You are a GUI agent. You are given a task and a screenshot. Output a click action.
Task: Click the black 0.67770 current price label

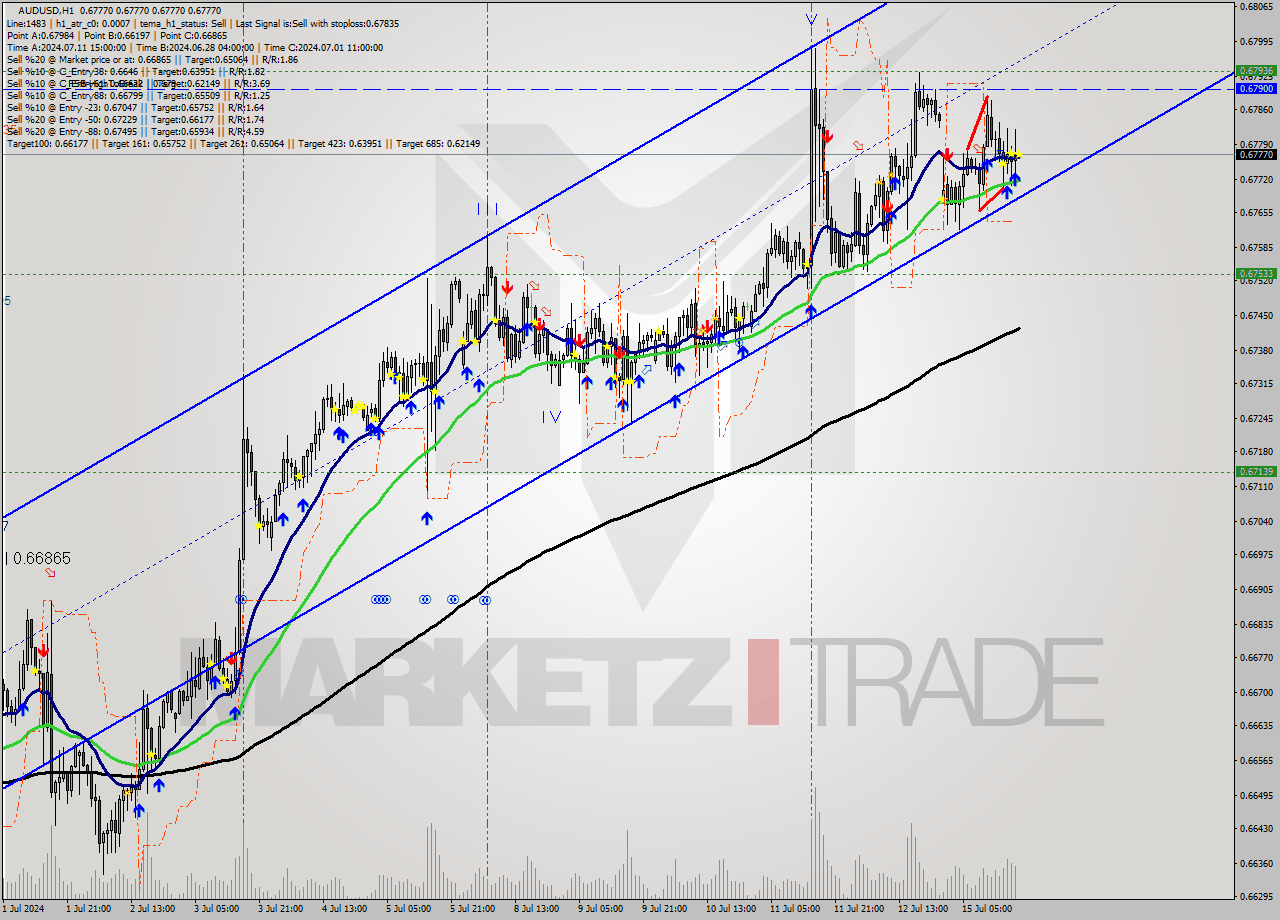[1256, 154]
